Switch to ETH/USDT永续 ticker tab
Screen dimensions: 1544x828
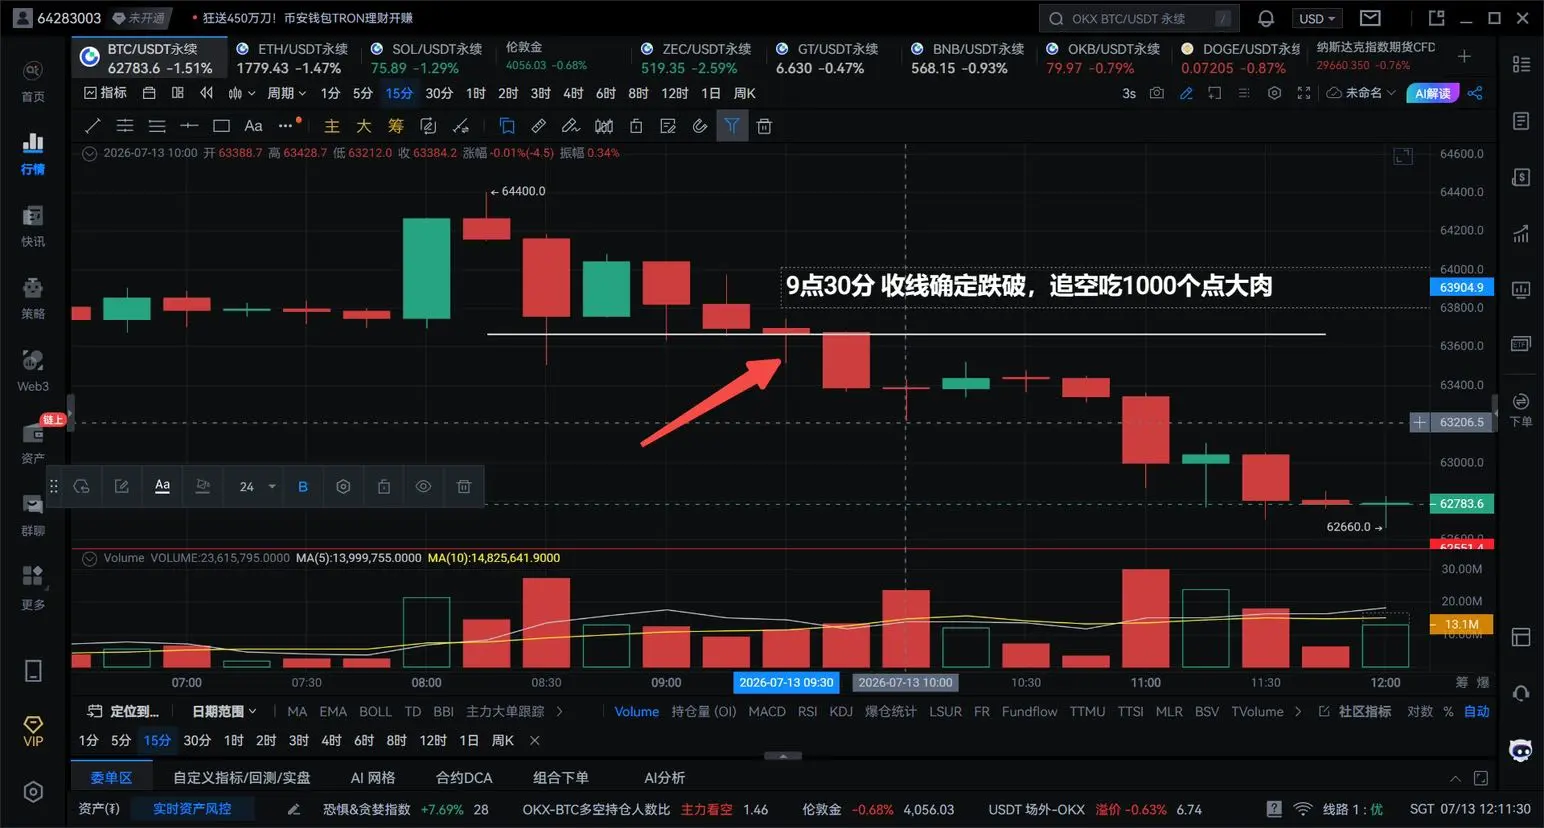point(292,58)
